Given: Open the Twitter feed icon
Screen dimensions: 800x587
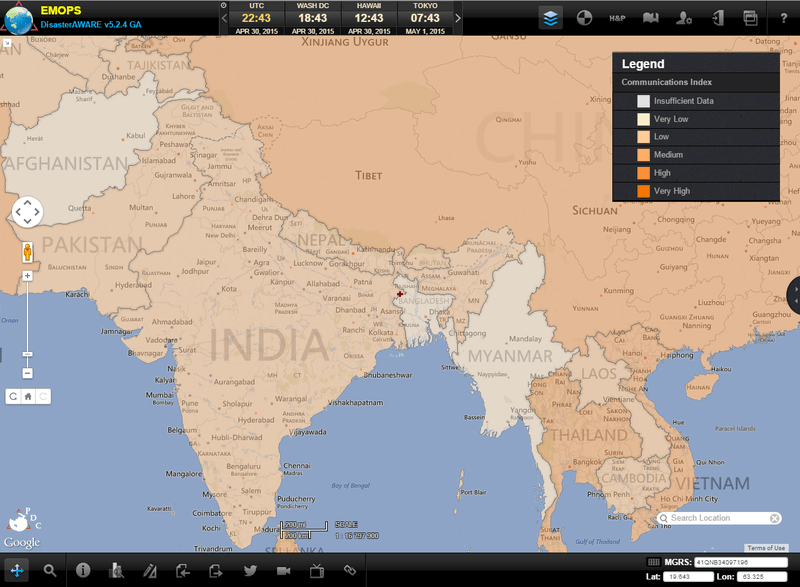Looking at the screenshot, I should pos(250,570).
